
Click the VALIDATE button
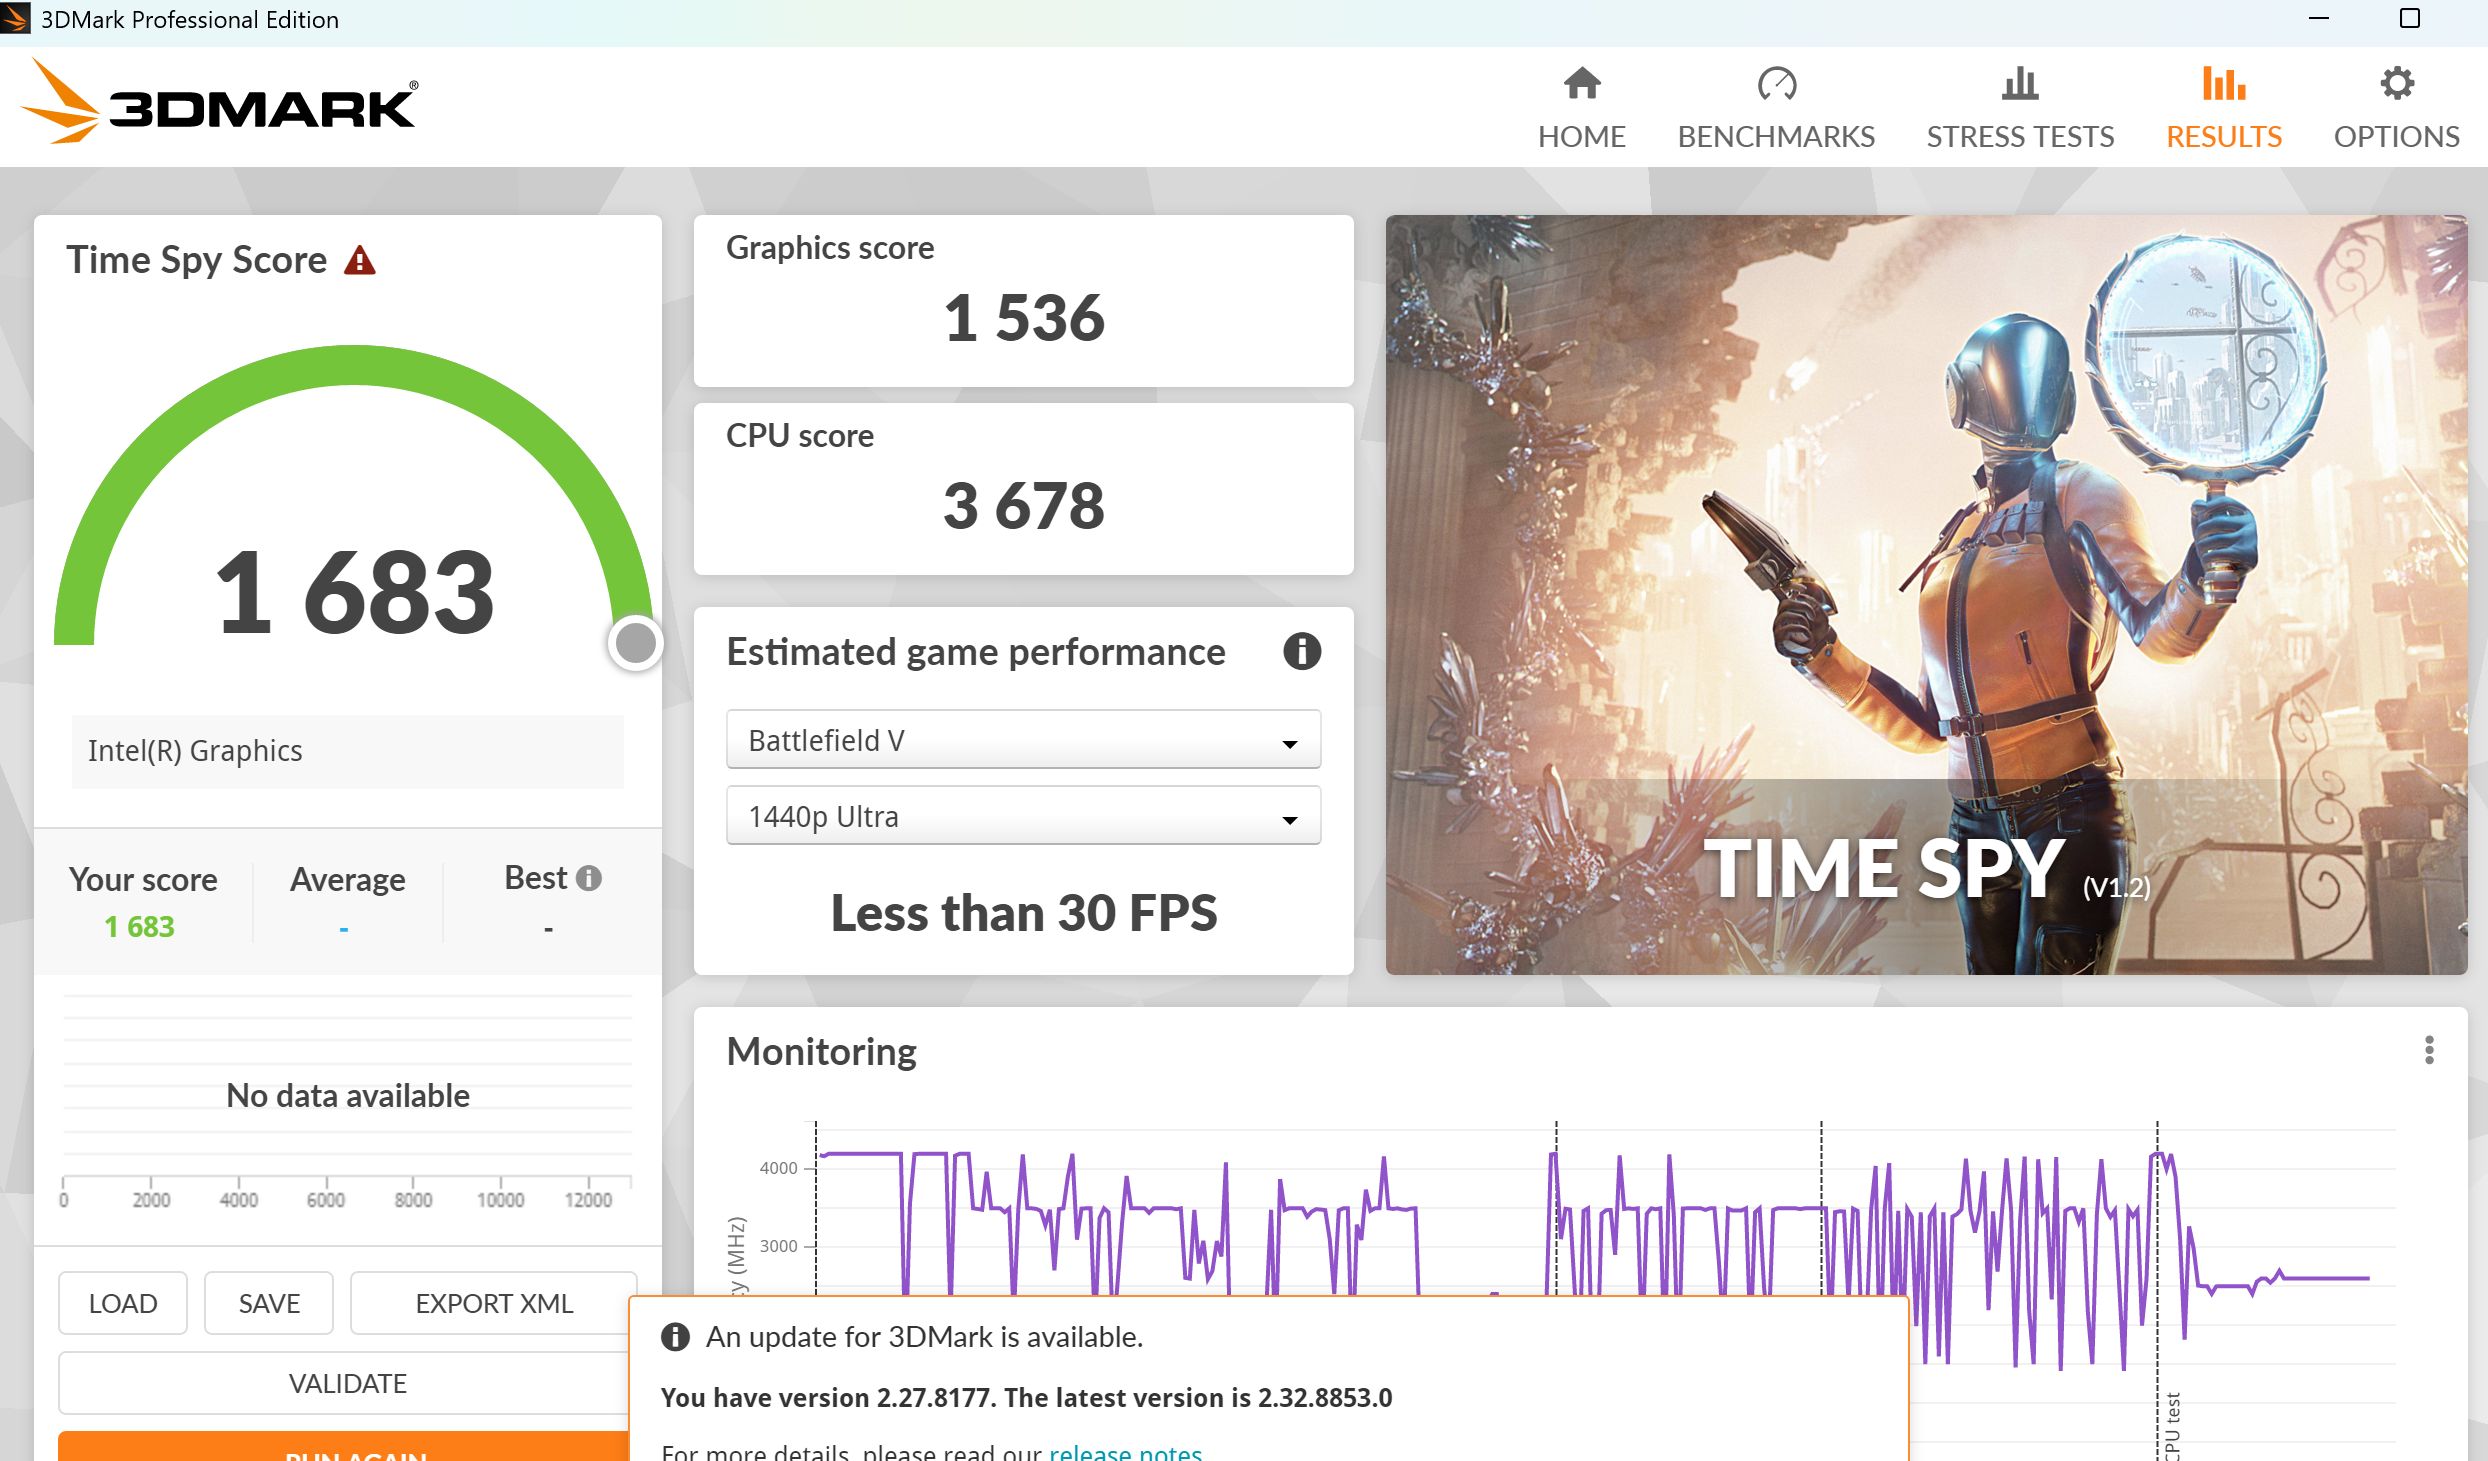[347, 1383]
